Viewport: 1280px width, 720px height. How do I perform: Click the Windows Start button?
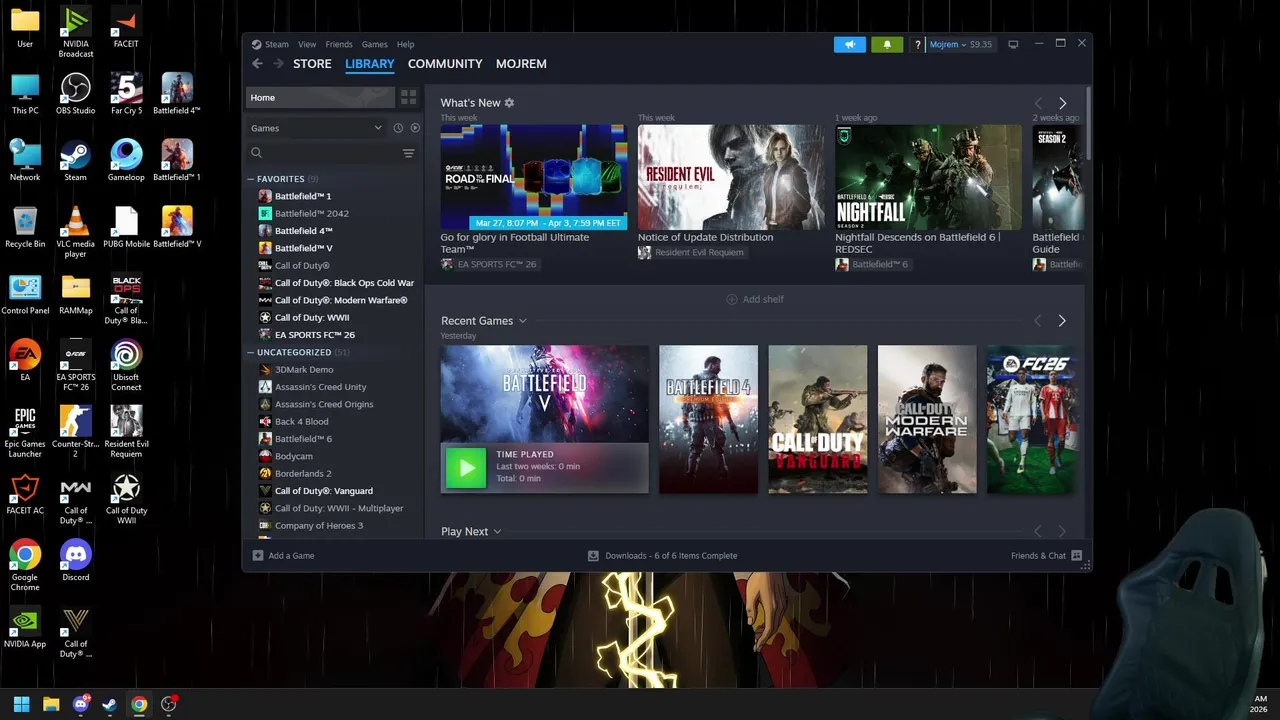tap(21, 704)
